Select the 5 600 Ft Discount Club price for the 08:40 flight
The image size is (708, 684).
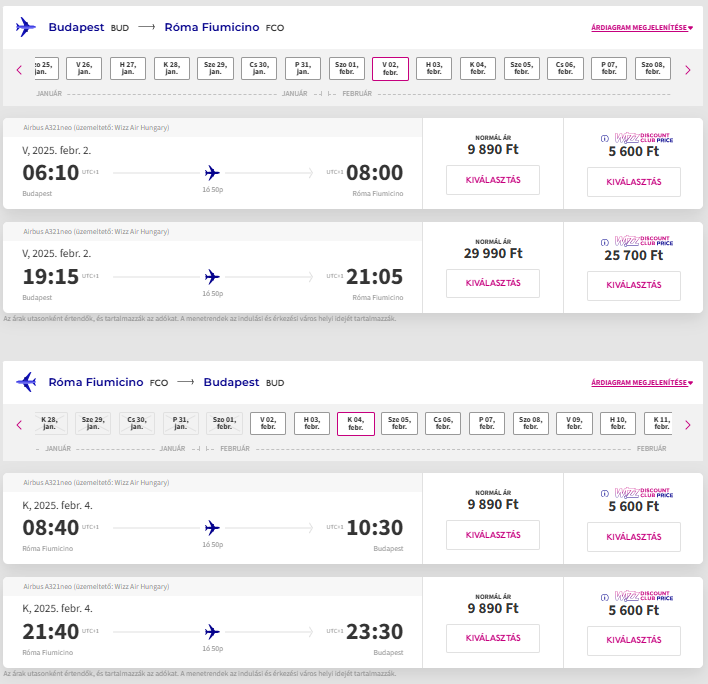634,536
